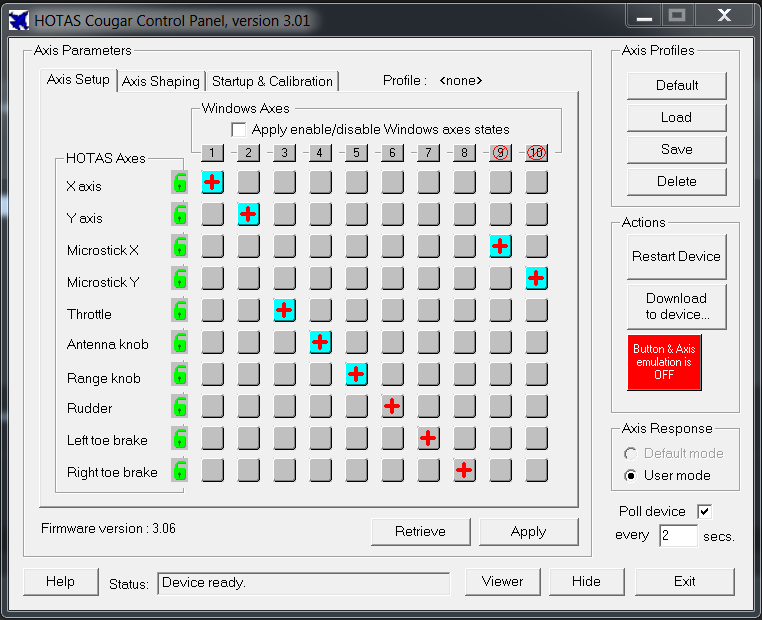Toggle the Rudder lock icon

point(179,407)
